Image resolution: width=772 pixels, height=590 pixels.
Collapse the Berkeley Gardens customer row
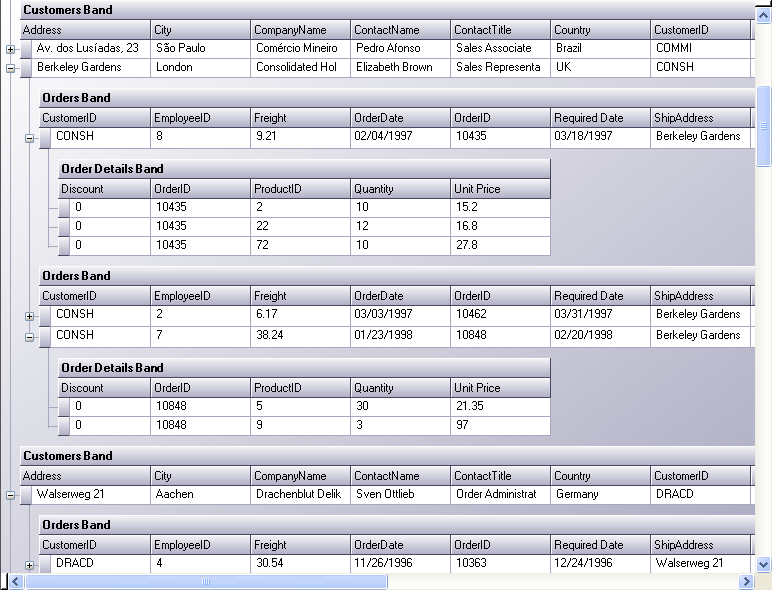[10, 69]
